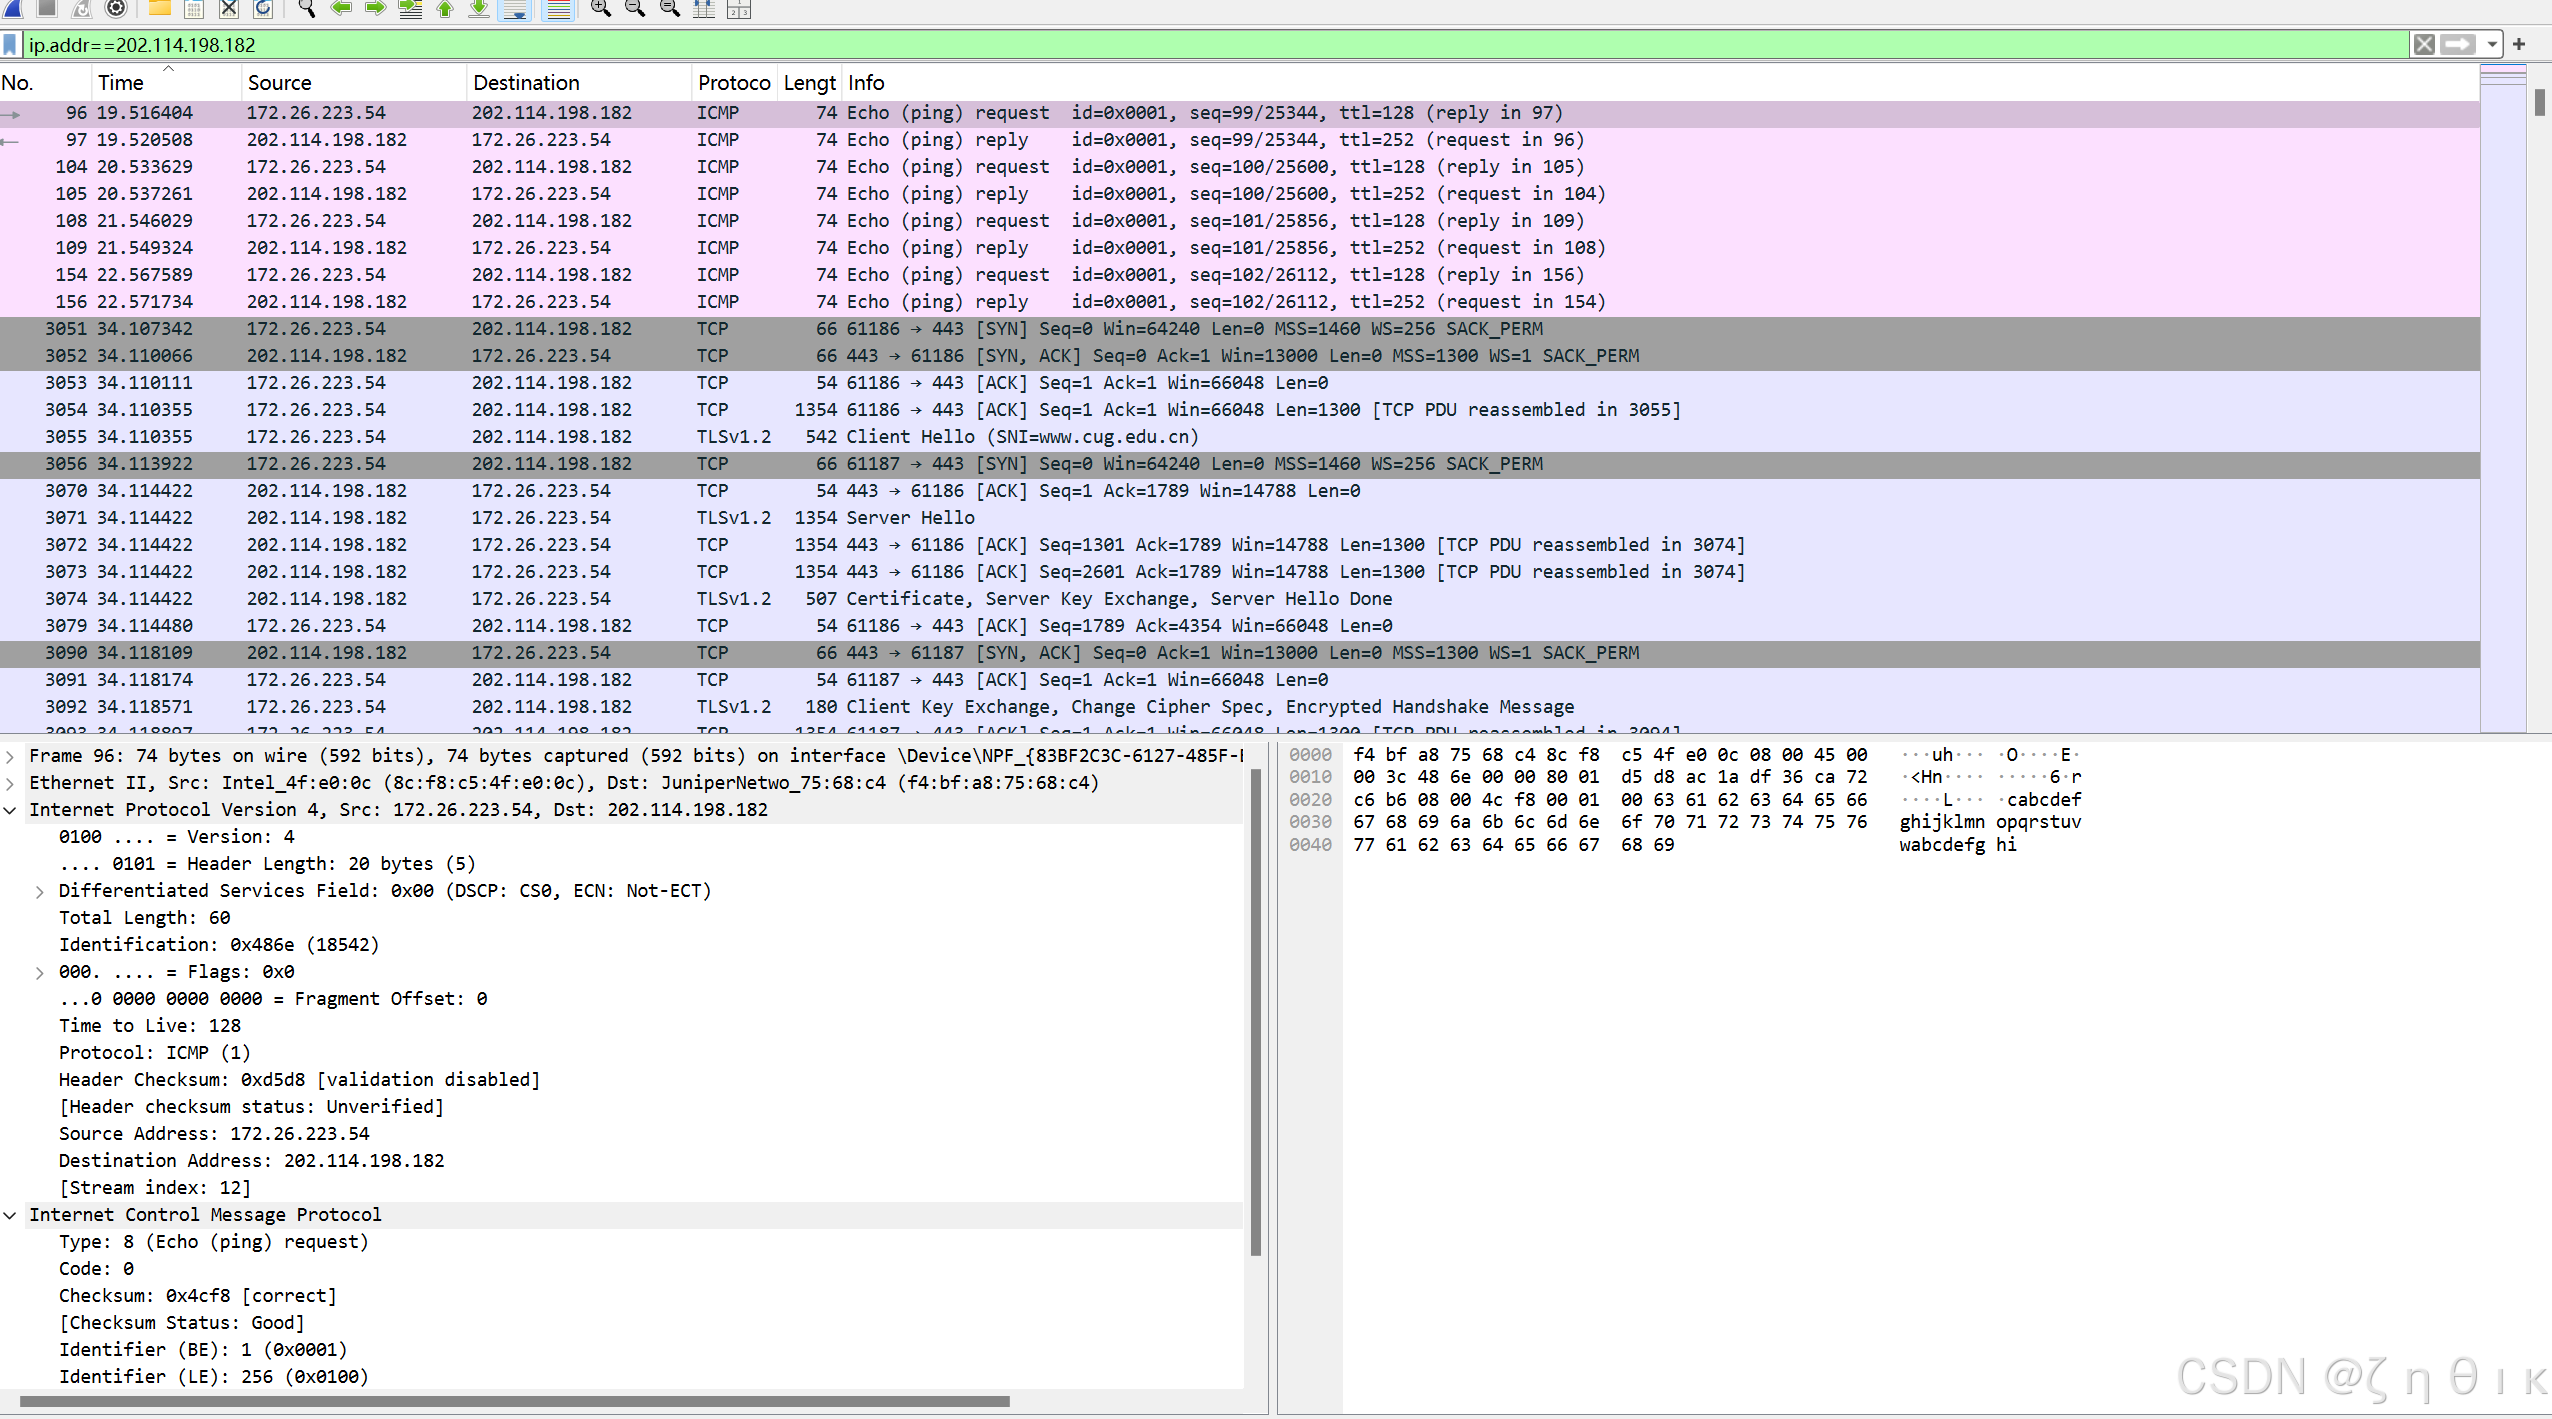Image resolution: width=2552 pixels, height=1419 pixels.
Task: Collapse the Internet Control Message Protocol section
Action: tap(10, 1215)
